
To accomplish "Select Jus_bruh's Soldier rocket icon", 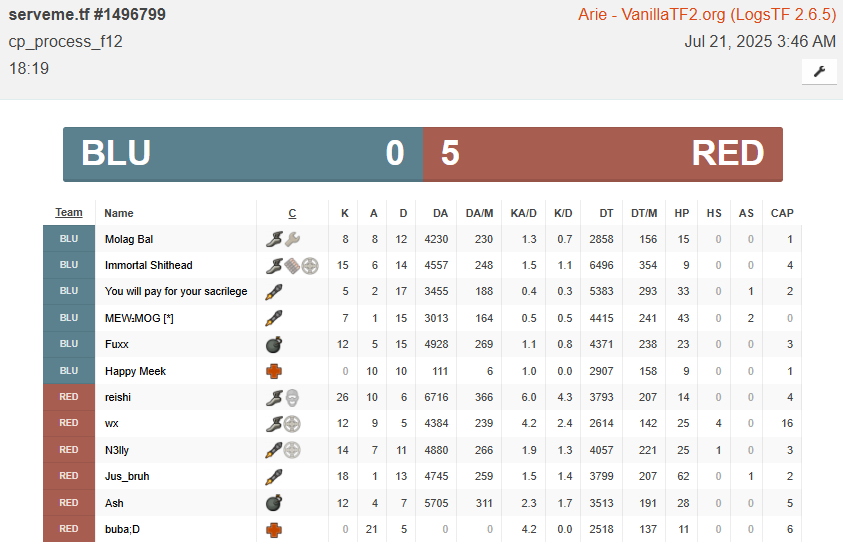I will click(x=274, y=476).
